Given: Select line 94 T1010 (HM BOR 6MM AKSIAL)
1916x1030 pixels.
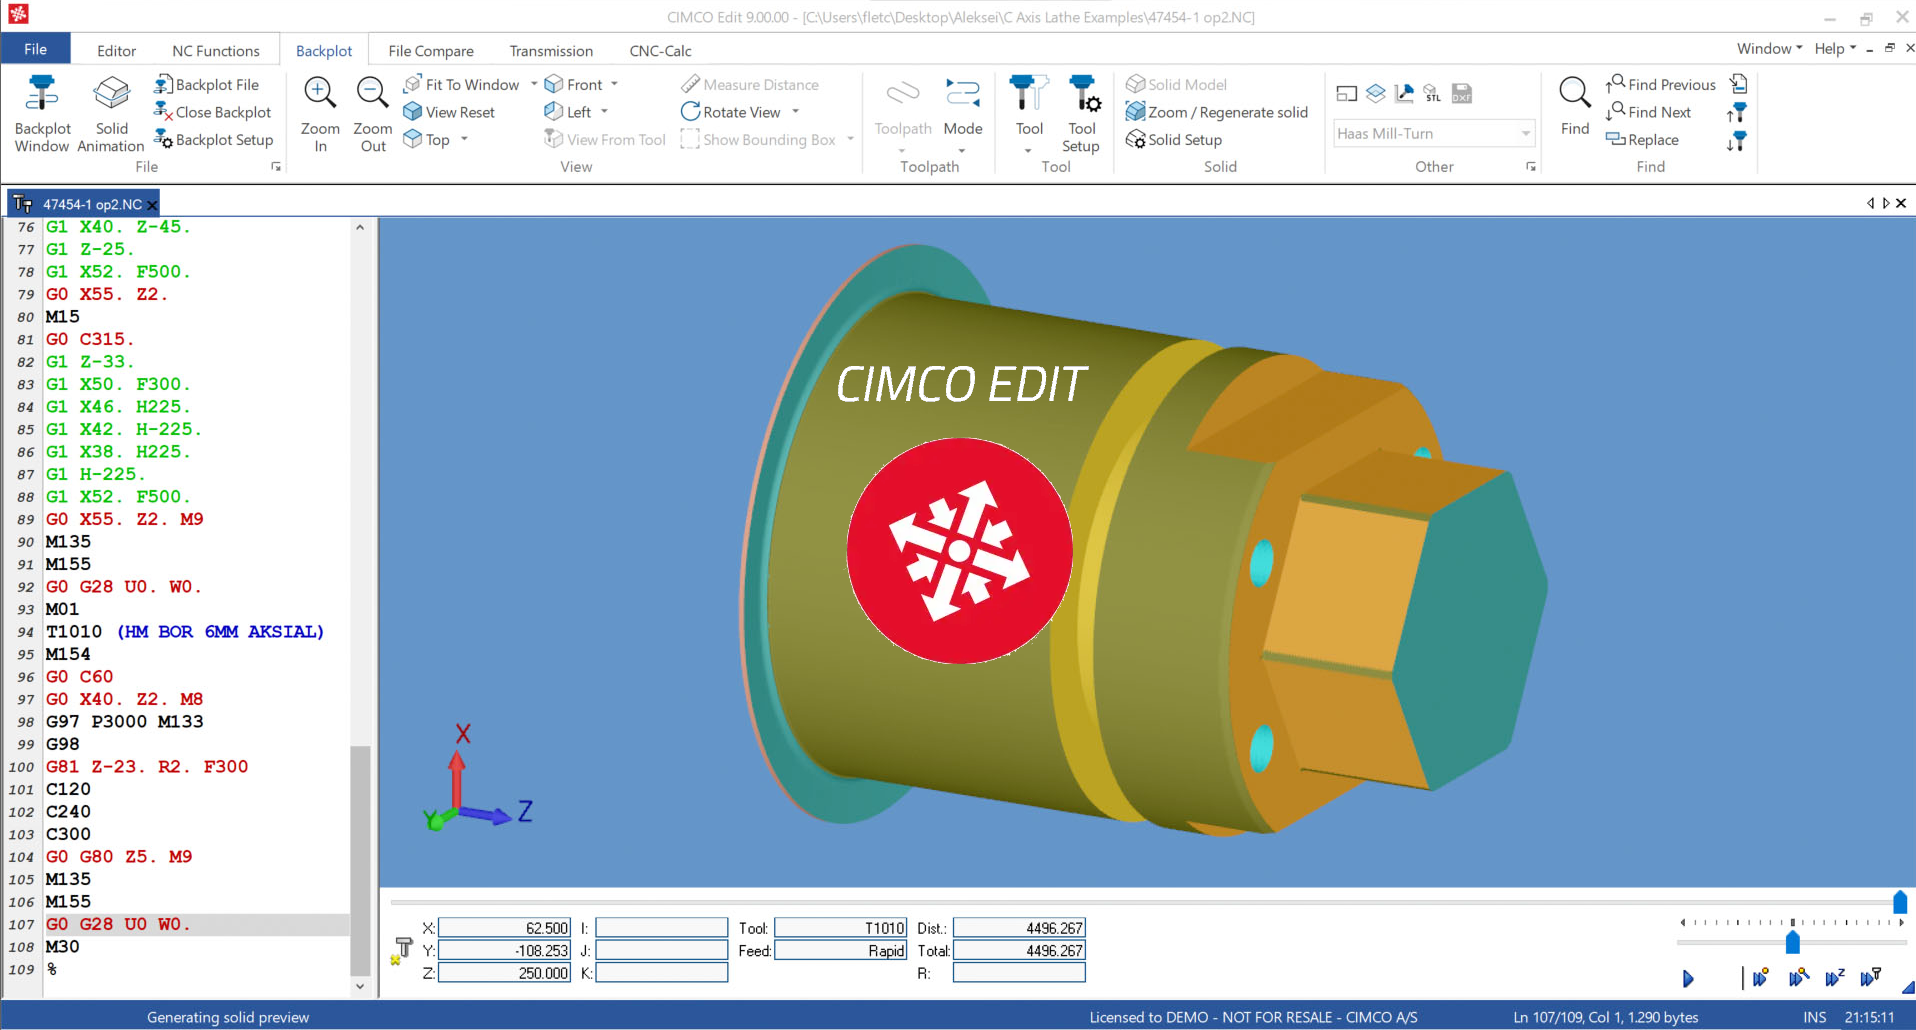Looking at the screenshot, I should (x=184, y=632).
